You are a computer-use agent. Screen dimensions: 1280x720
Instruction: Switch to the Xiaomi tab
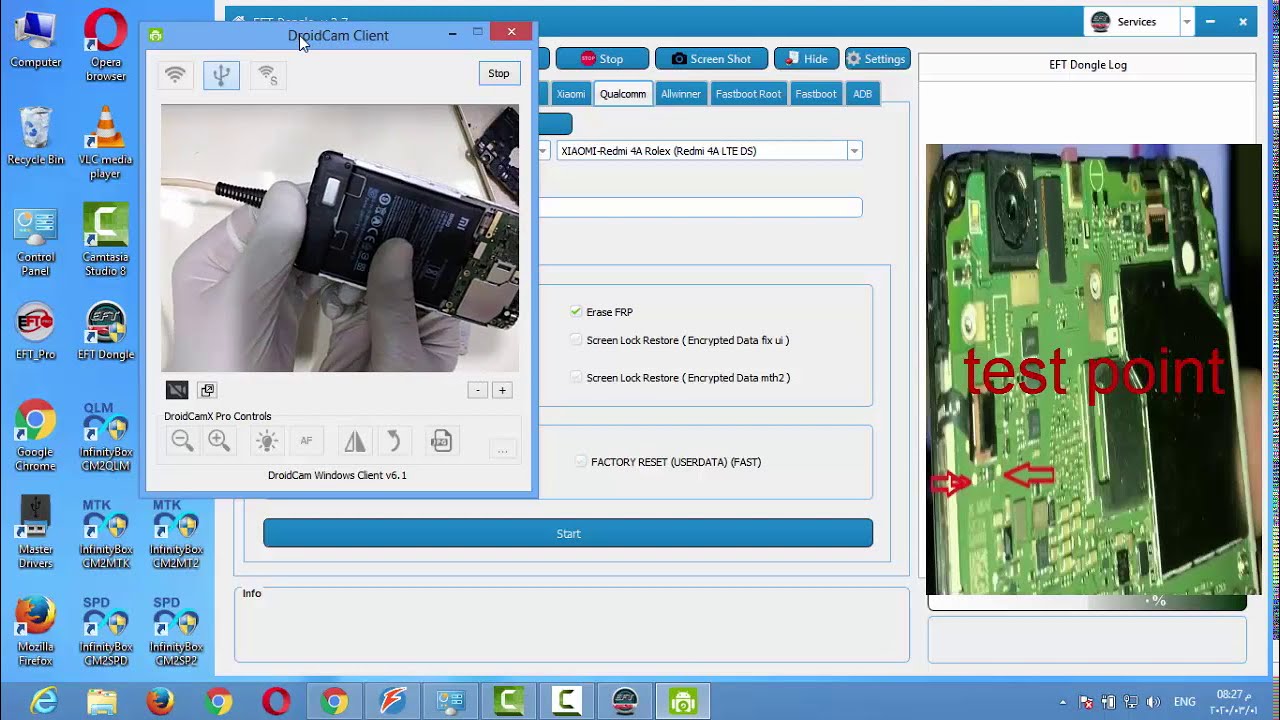[x=570, y=94]
